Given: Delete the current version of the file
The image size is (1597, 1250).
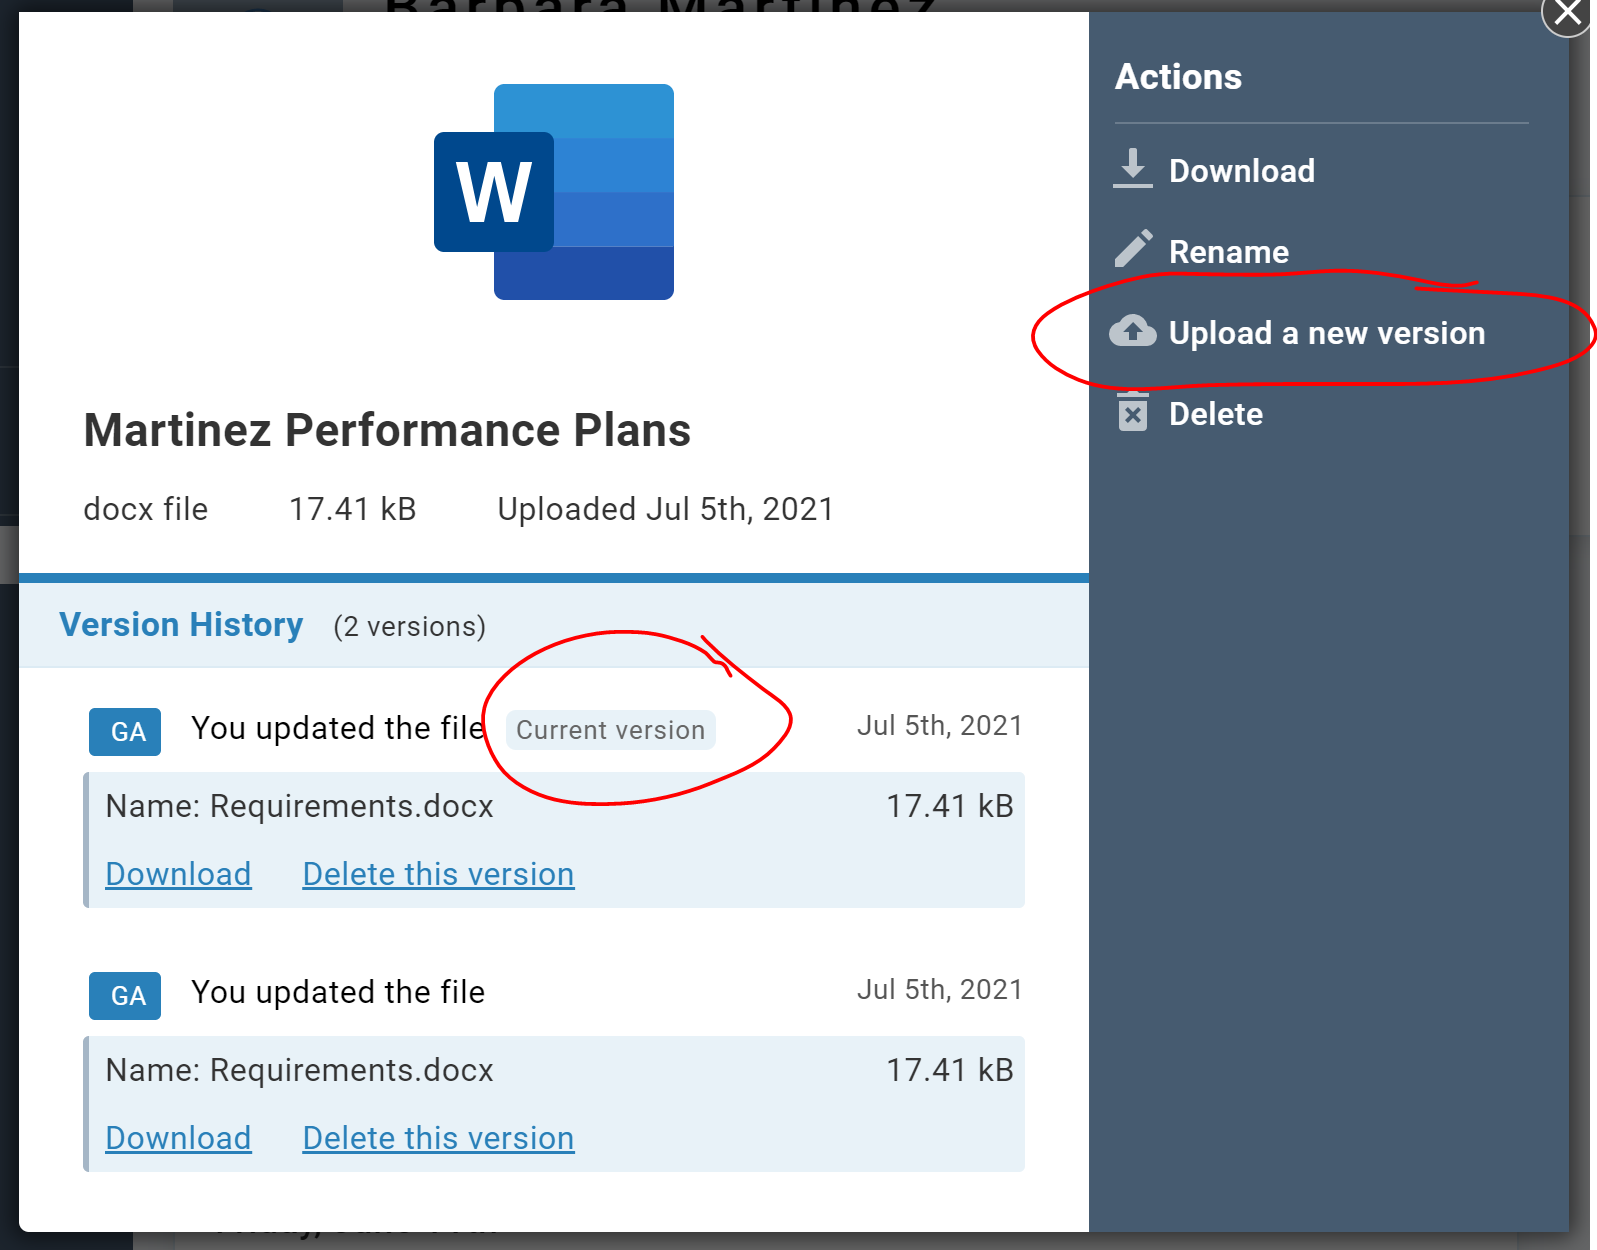Looking at the screenshot, I should (438, 874).
